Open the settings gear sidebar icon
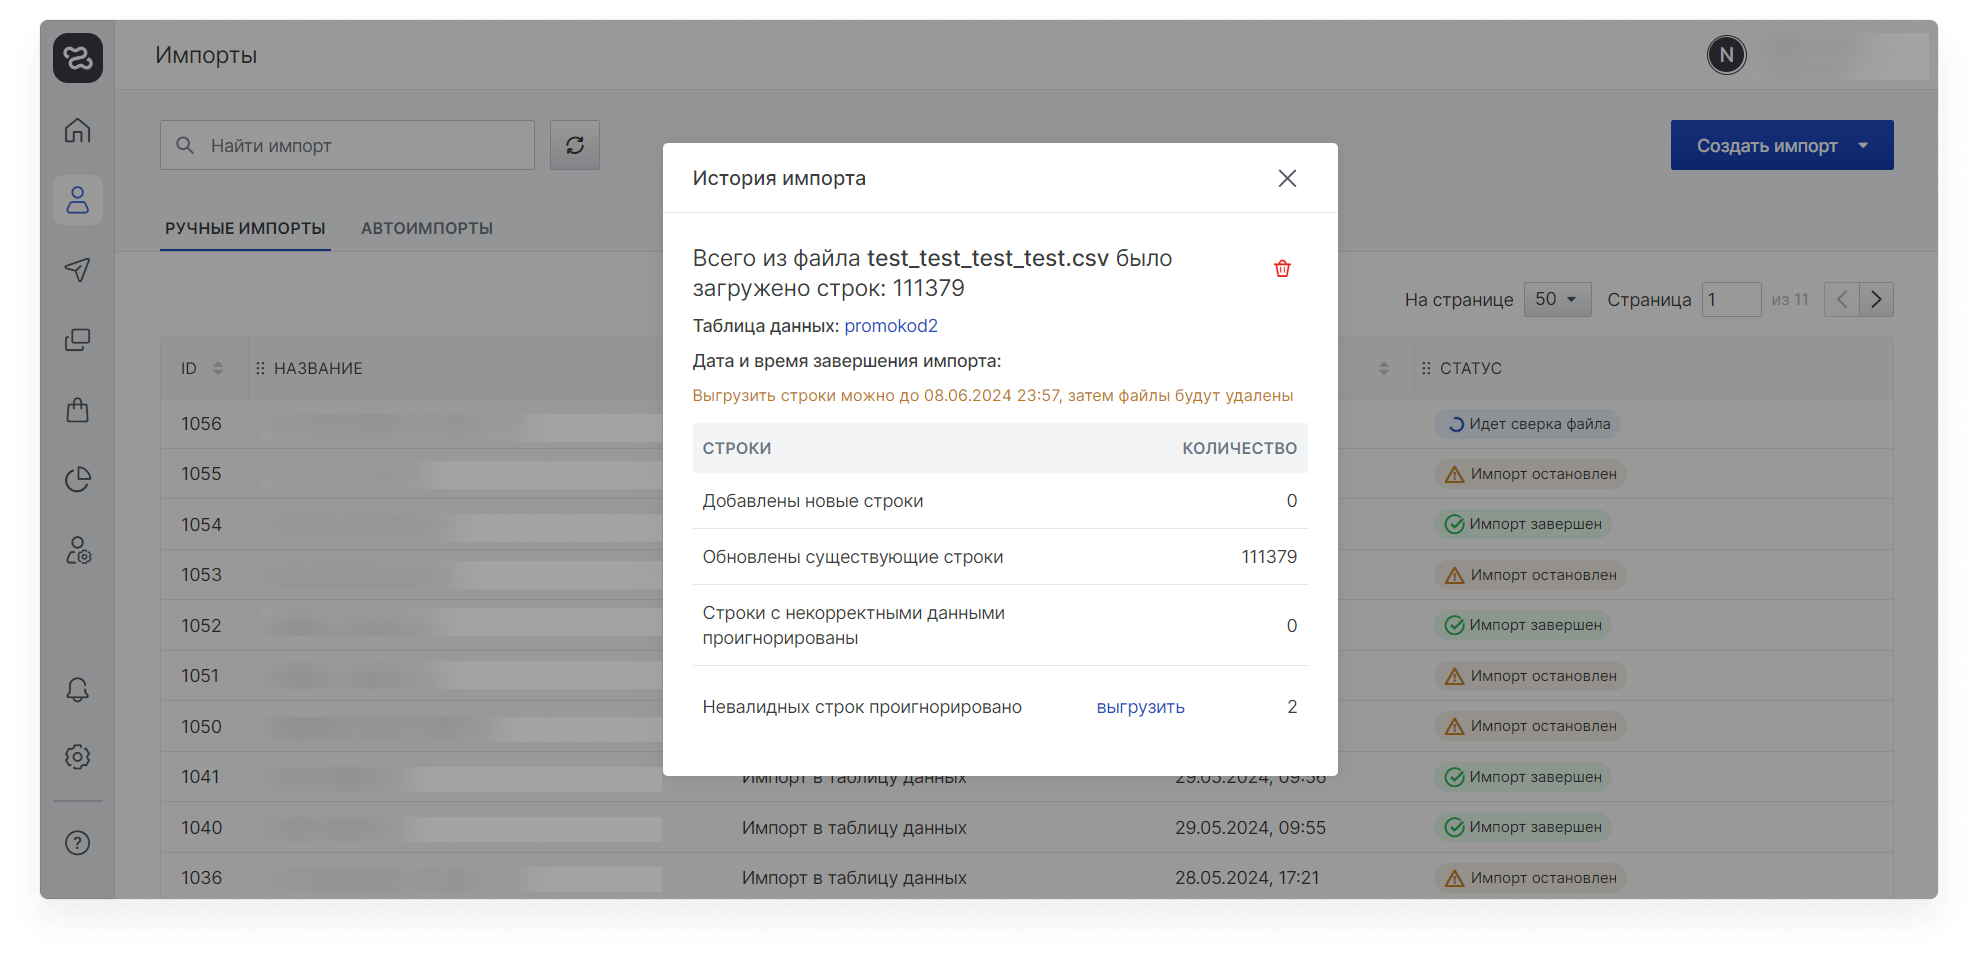 click(78, 757)
